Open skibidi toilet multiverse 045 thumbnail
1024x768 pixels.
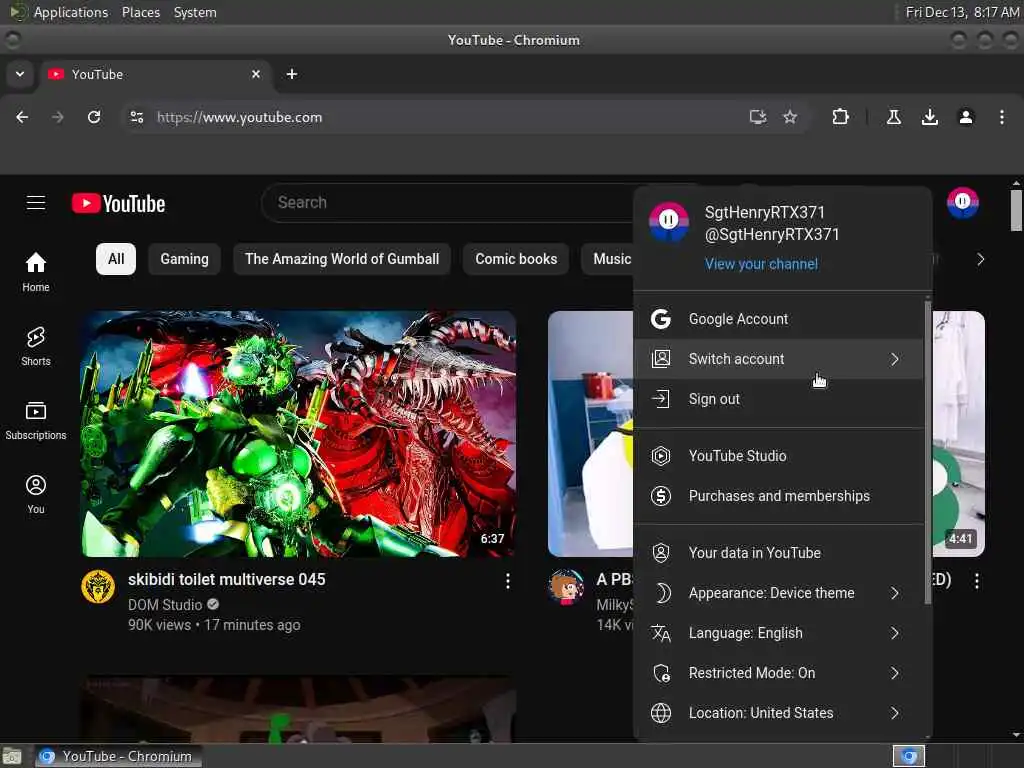coord(298,434)
